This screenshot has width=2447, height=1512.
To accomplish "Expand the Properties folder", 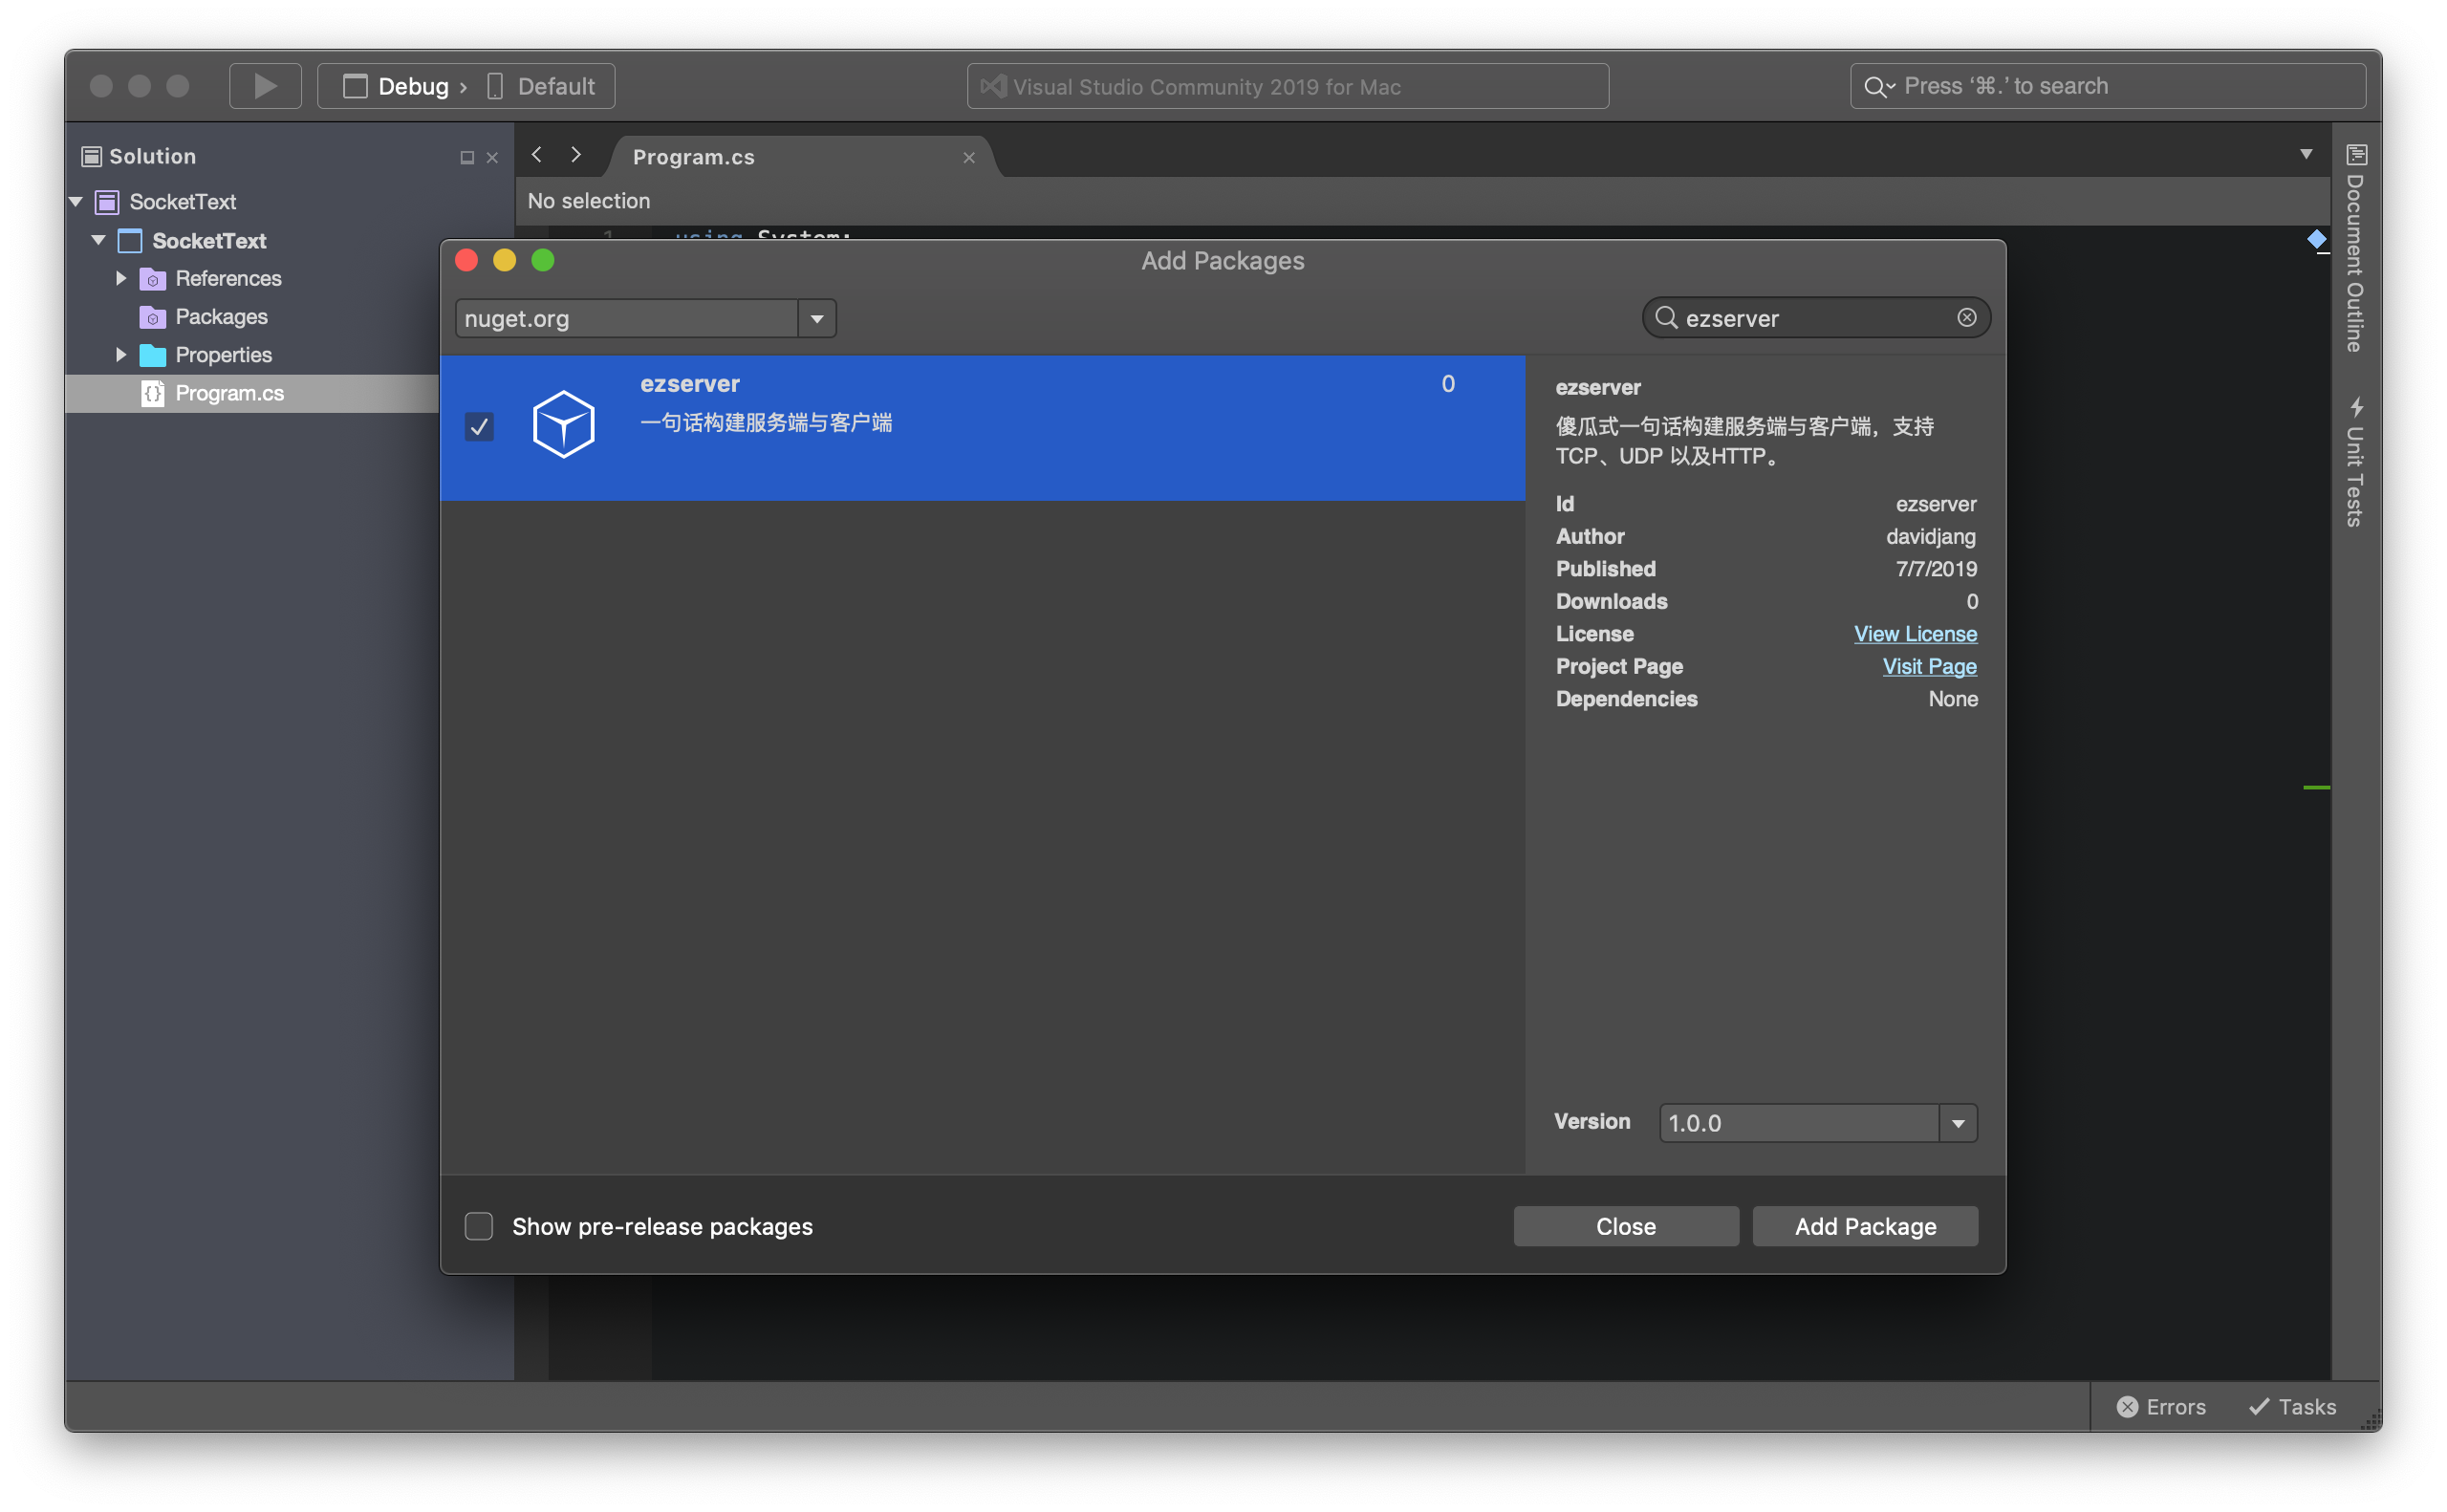I will (122, 355).
